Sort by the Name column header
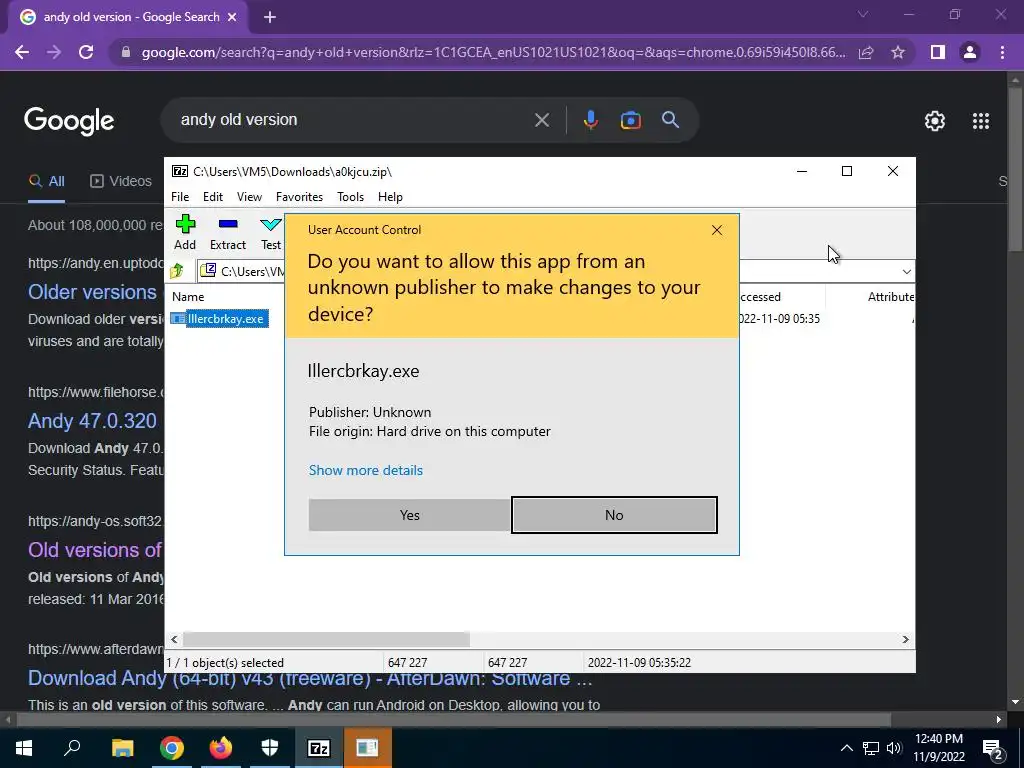This screenshot has height=768, width=1024. (188, 296)
